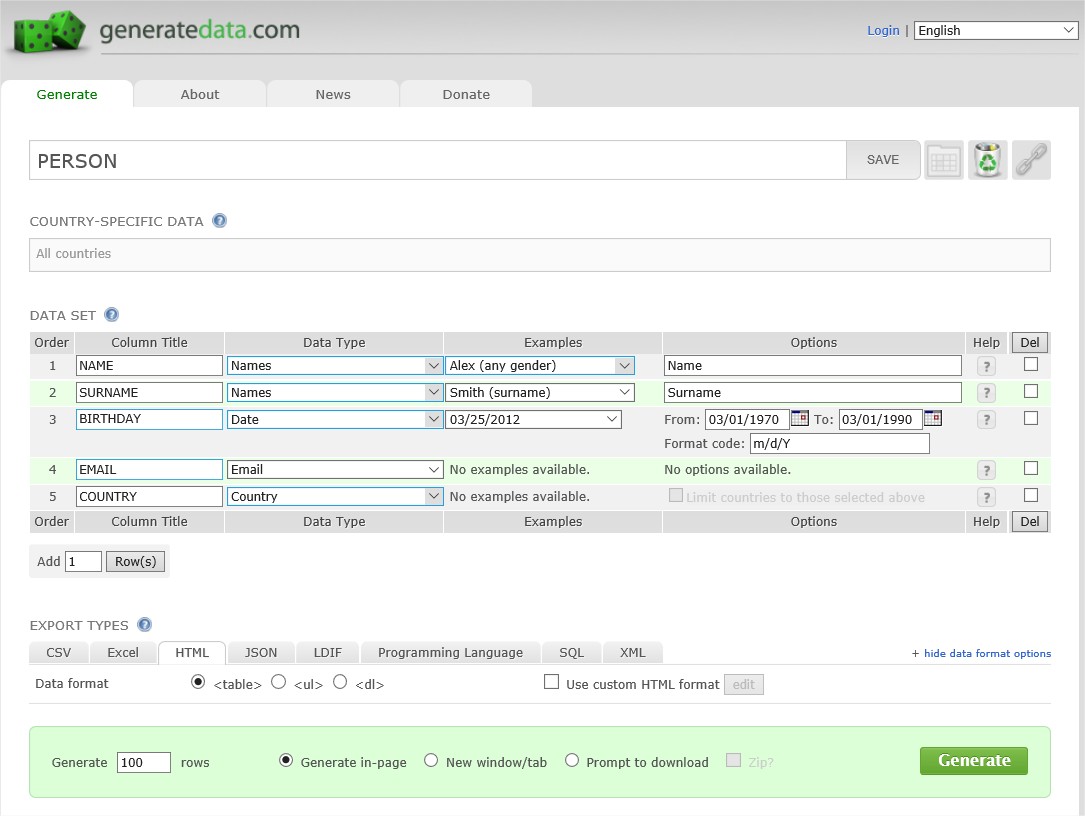Screen dimensions: 1085x816
Task: Open Examples dropdown showing Smith (surname)
Action: 540,392
